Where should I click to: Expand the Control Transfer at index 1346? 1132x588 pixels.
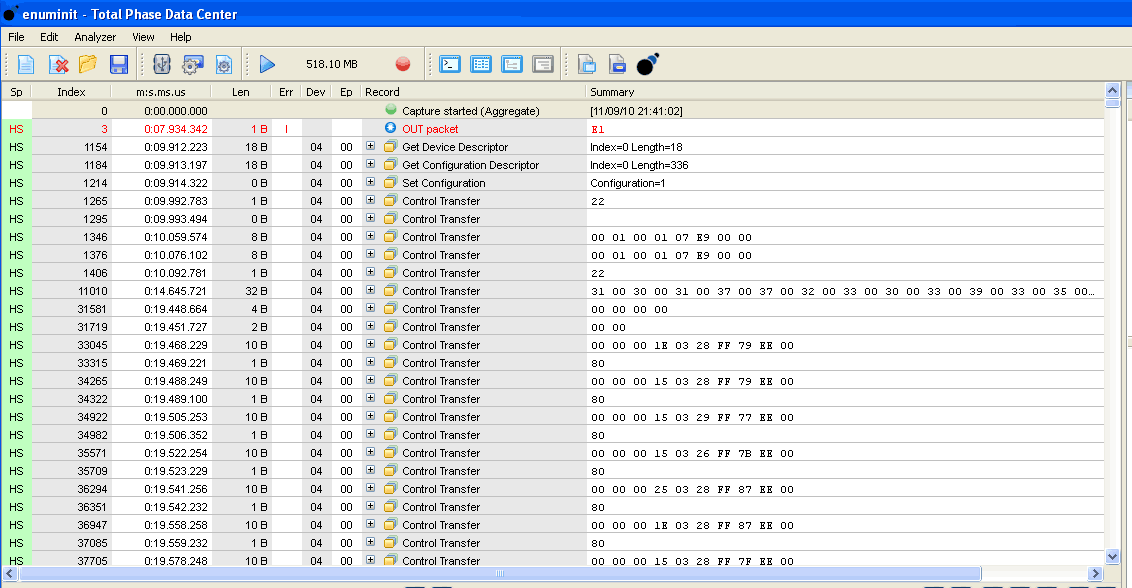click(370, 236)
